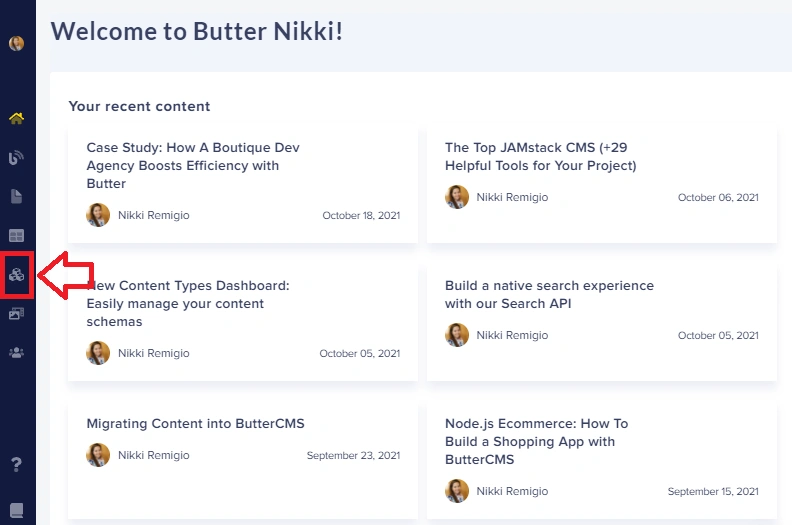
Task: Open the Collections grid sidebar icon
Action: pos(16,235)
